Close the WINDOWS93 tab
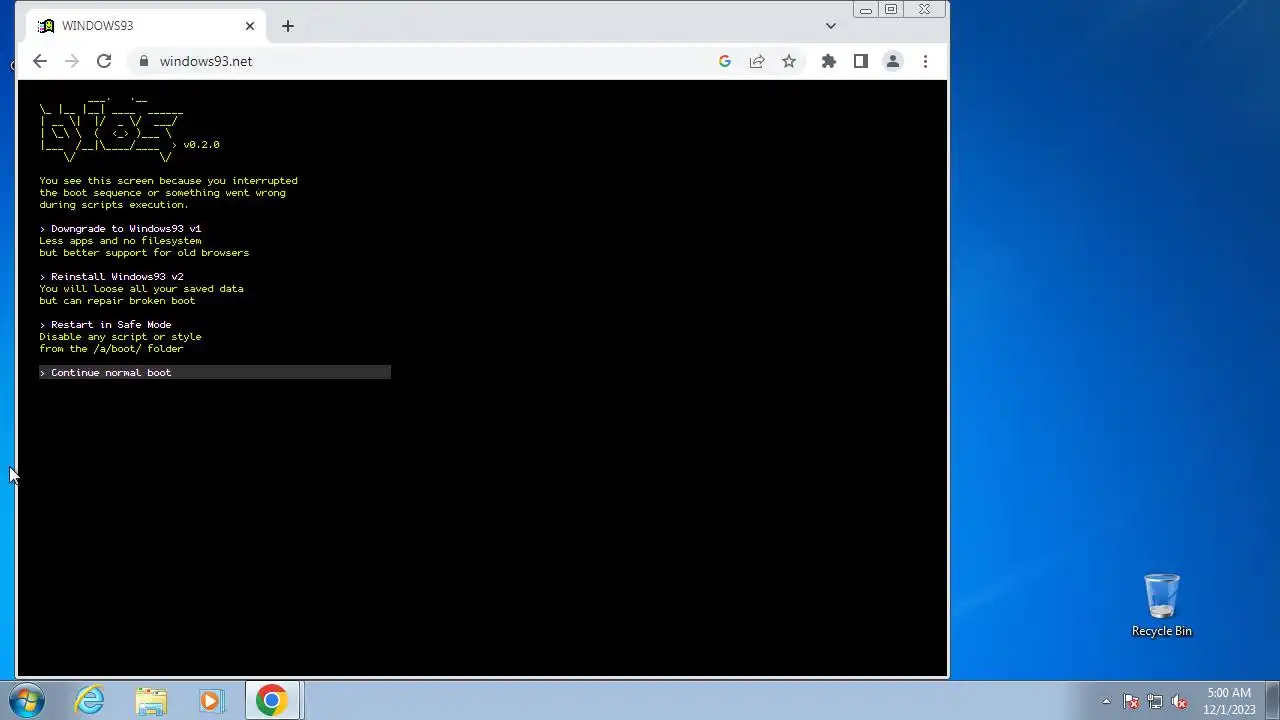Screen dimensions: 1280x720 [250, 26]
